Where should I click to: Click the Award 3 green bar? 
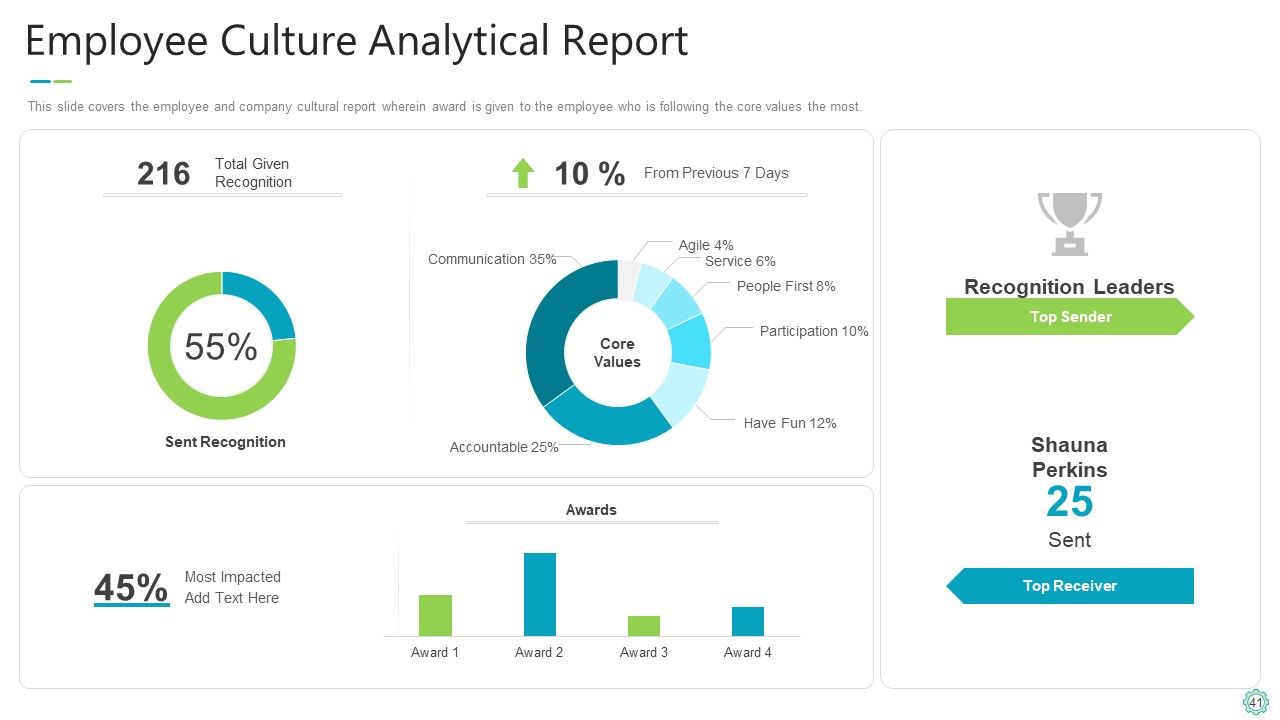(x=644, y=626)
